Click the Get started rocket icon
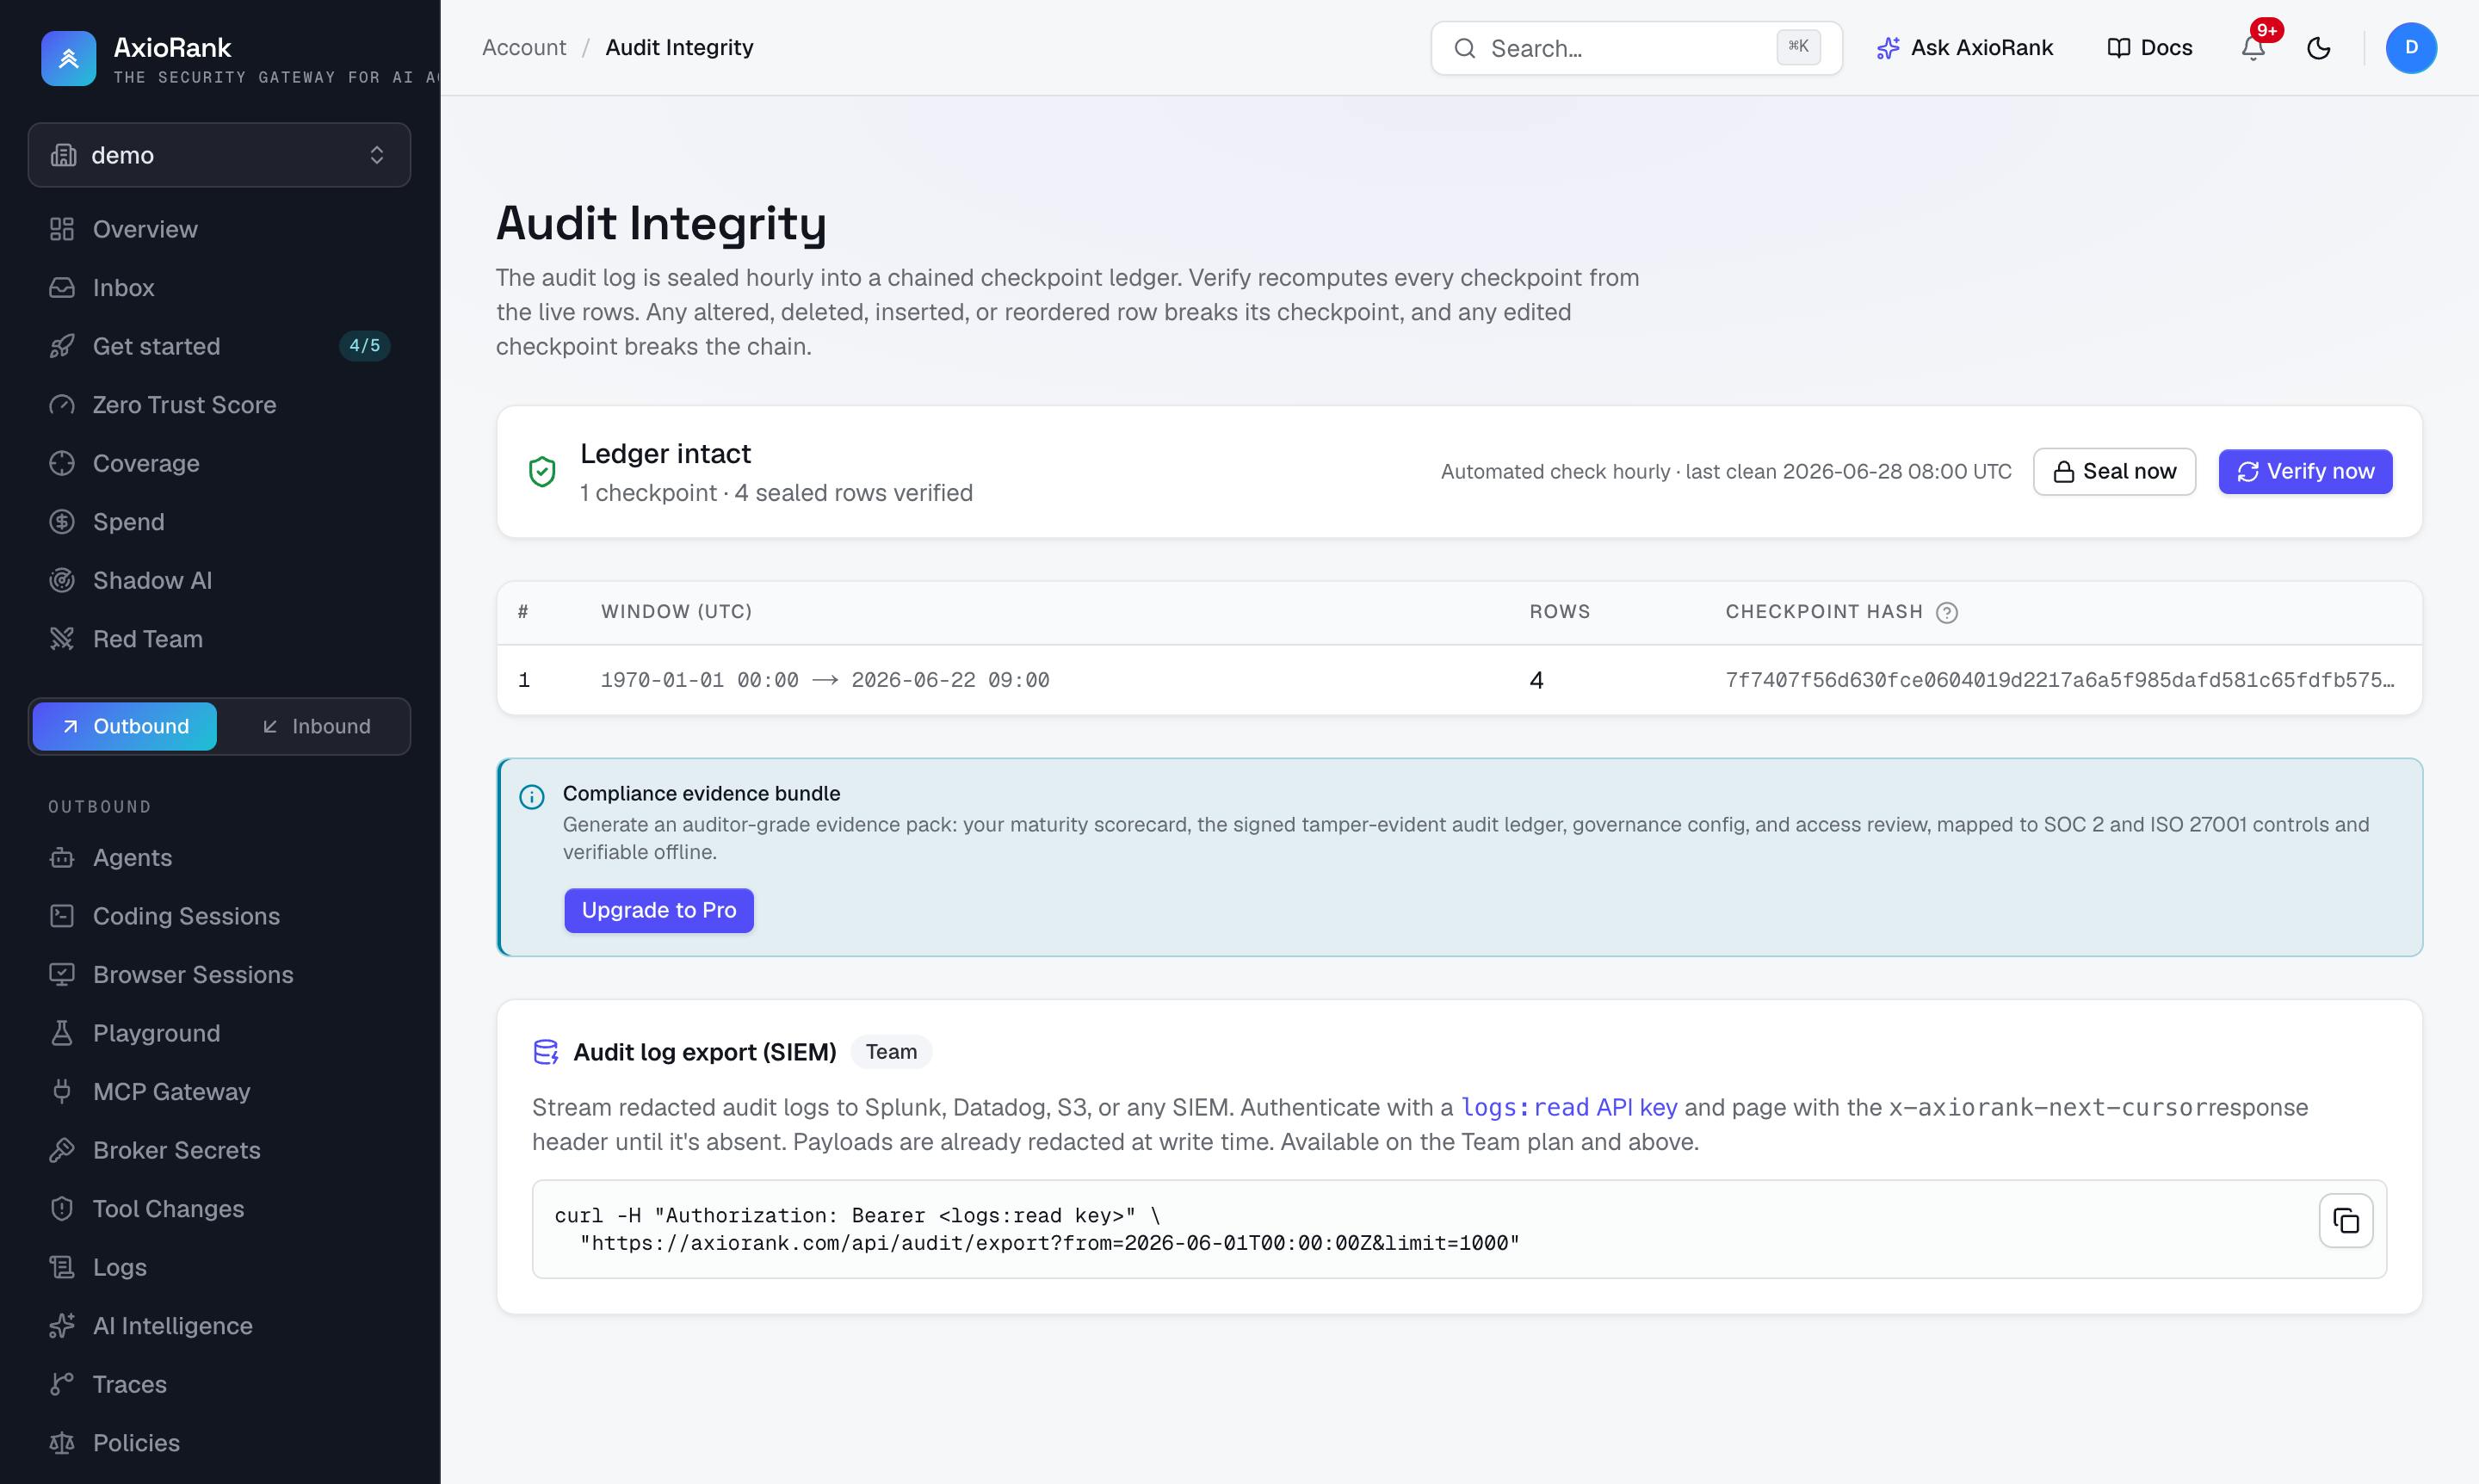 62,346
